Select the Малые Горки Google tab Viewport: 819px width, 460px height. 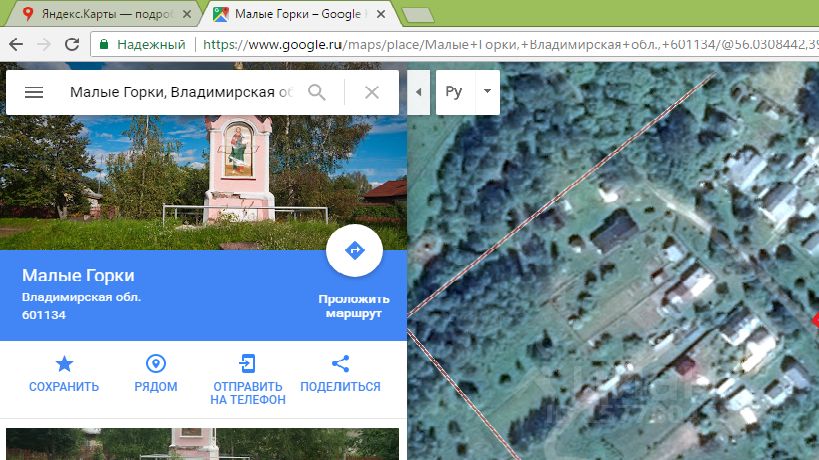[298, 14]
